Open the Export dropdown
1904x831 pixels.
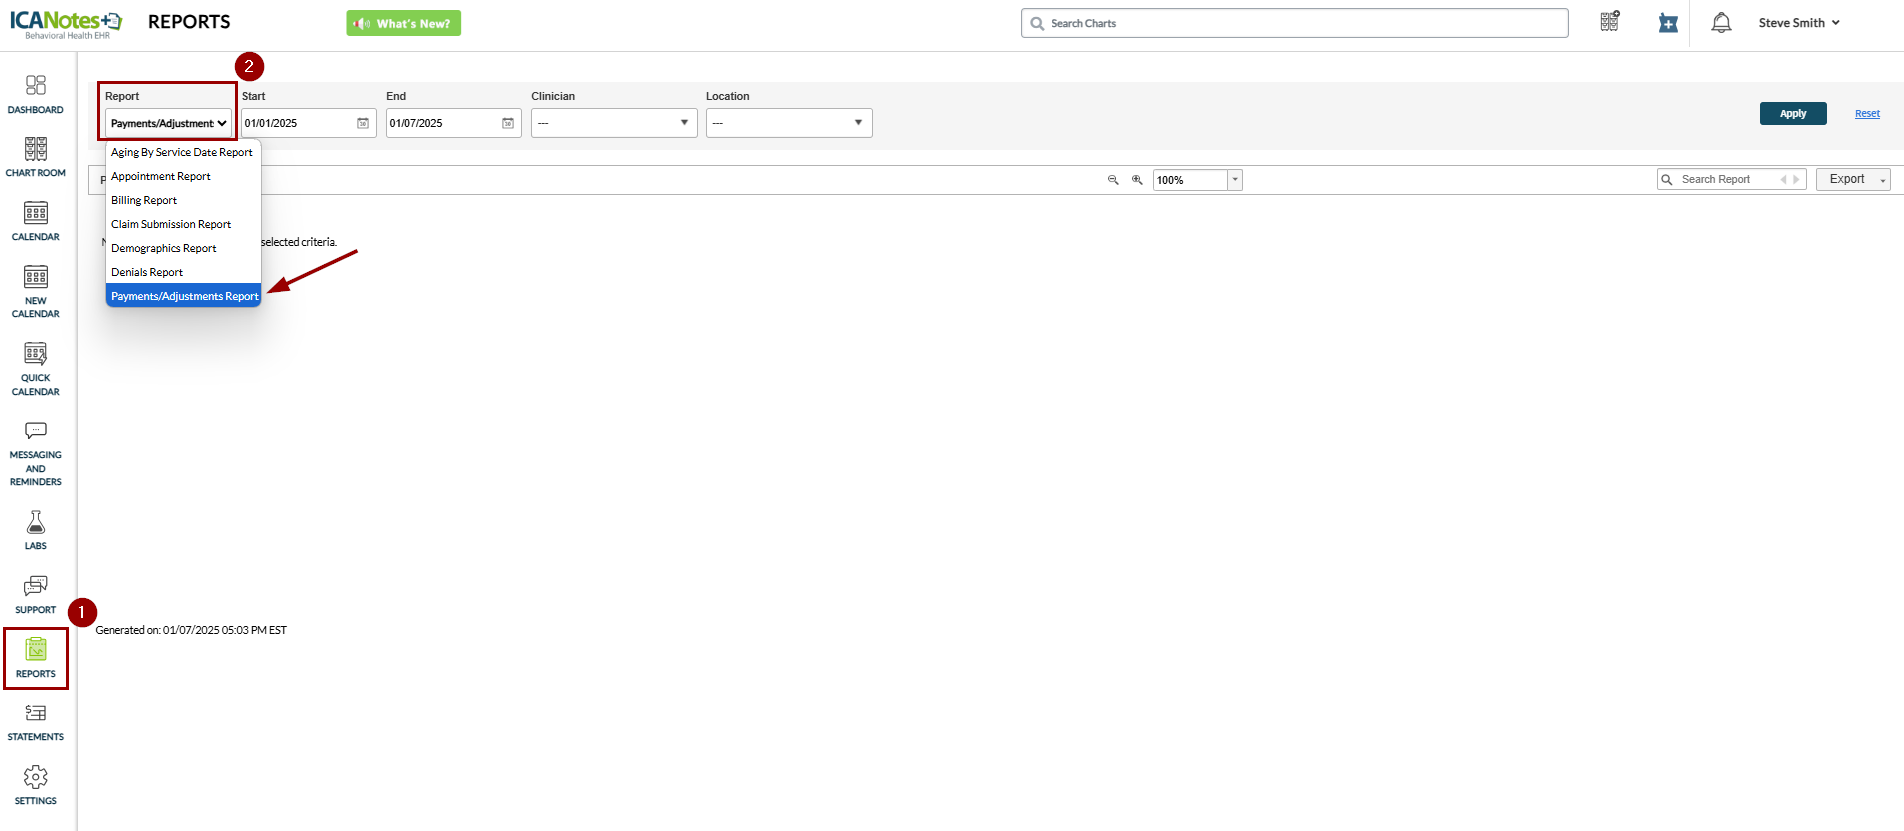[1853, 180]
